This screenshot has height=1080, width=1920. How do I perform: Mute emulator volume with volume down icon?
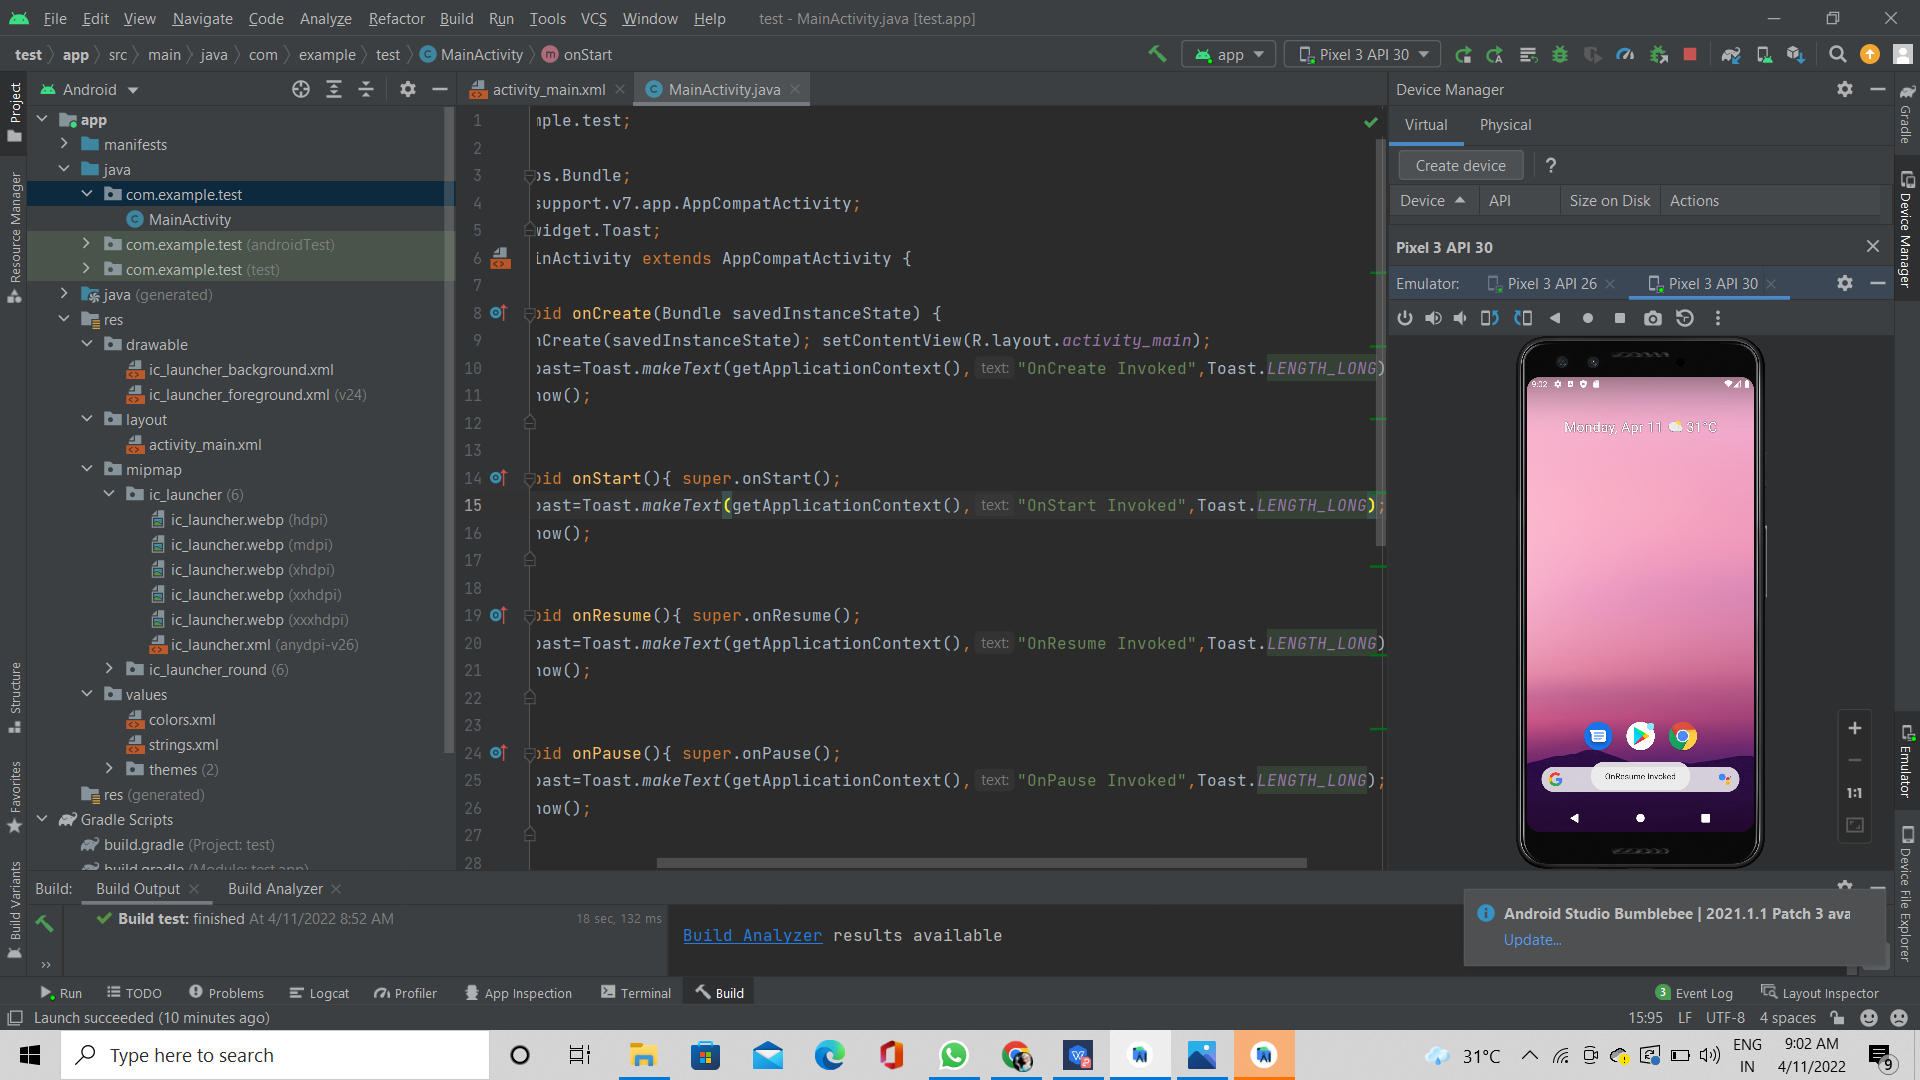[1459, 318]
